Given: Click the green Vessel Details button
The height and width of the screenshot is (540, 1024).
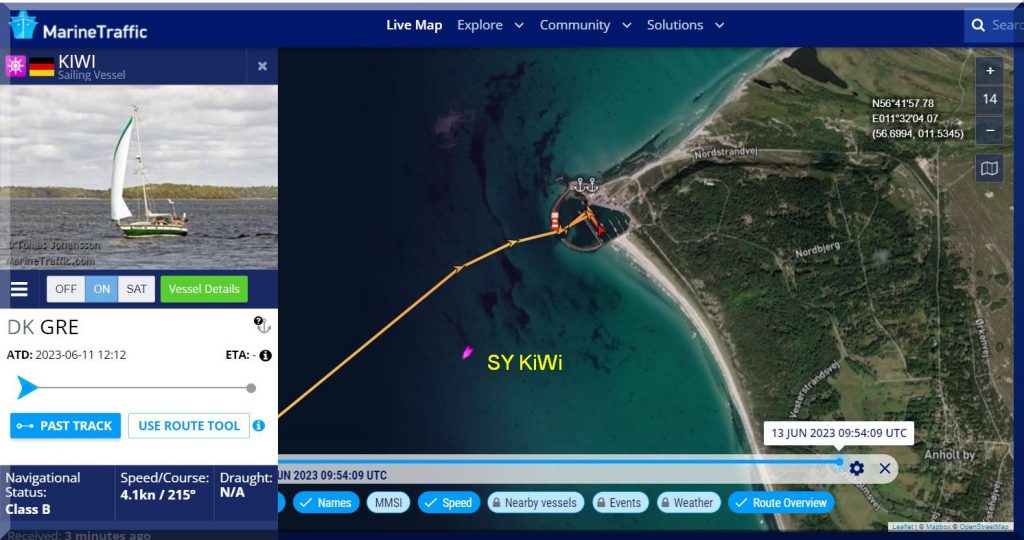Looking at the screenshot, I should coord(204,289).
